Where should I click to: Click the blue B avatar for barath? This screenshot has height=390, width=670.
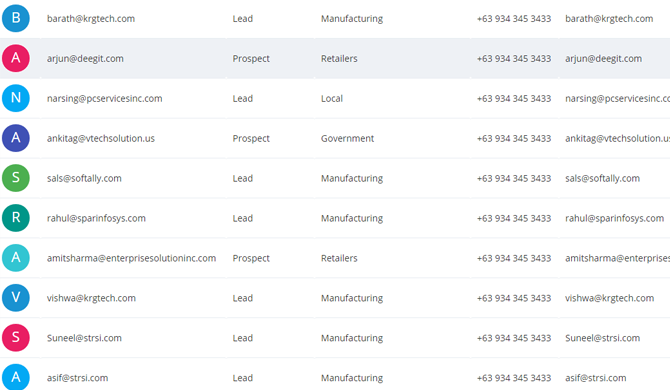[x=16, y=18]
